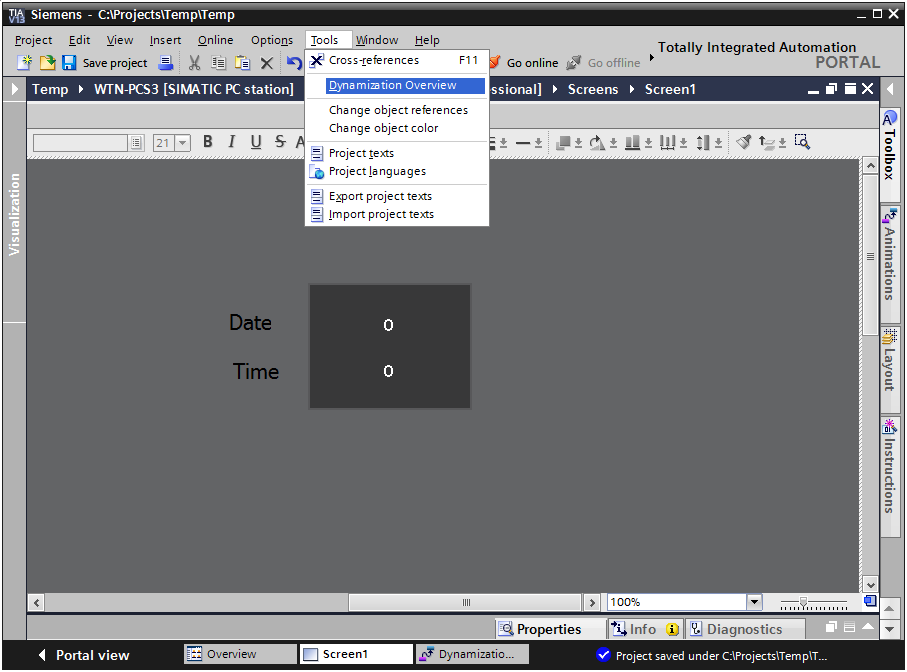The height and width of the screenshot is (672, 907).
Task: Toggle Strikethrough text formatting
Action: pyautogui.click(x=280, y=142)
